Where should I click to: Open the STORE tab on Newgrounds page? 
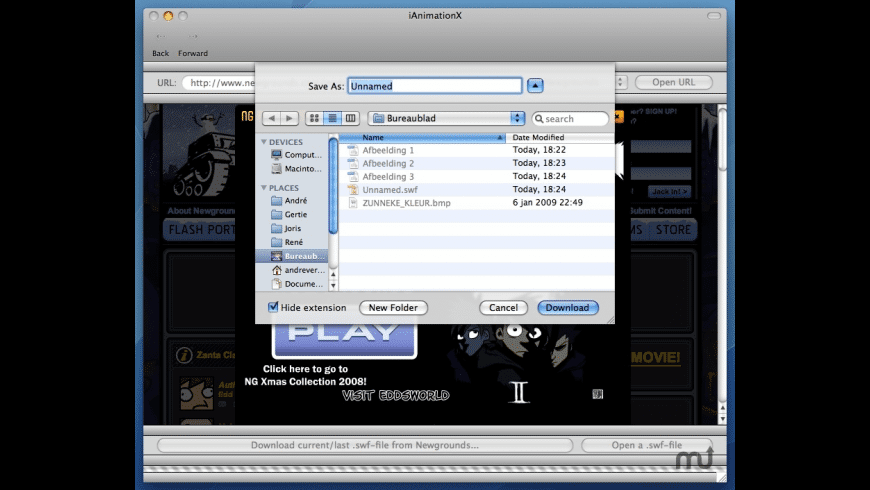(674, 230)
